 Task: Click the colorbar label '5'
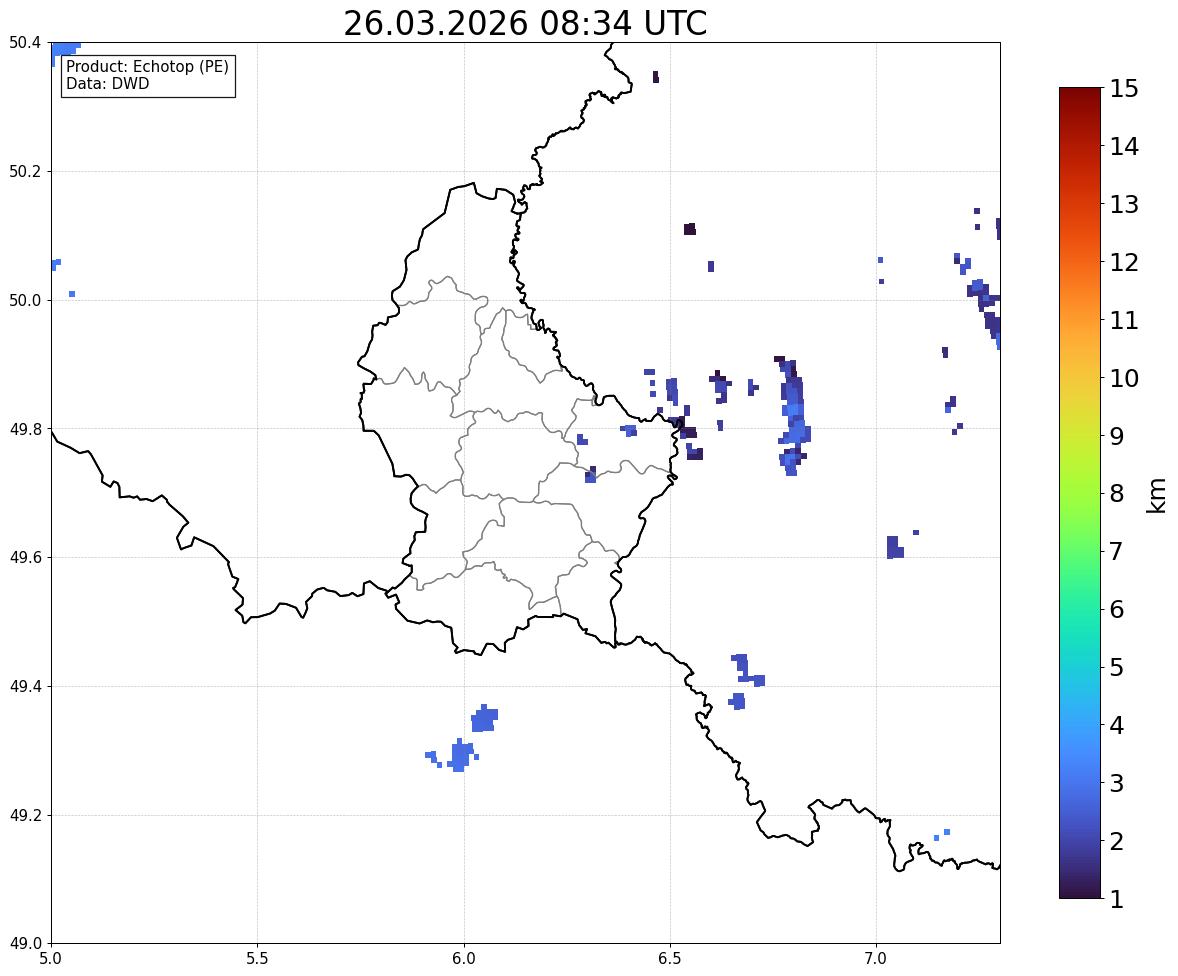click(x=1117, y=667)
